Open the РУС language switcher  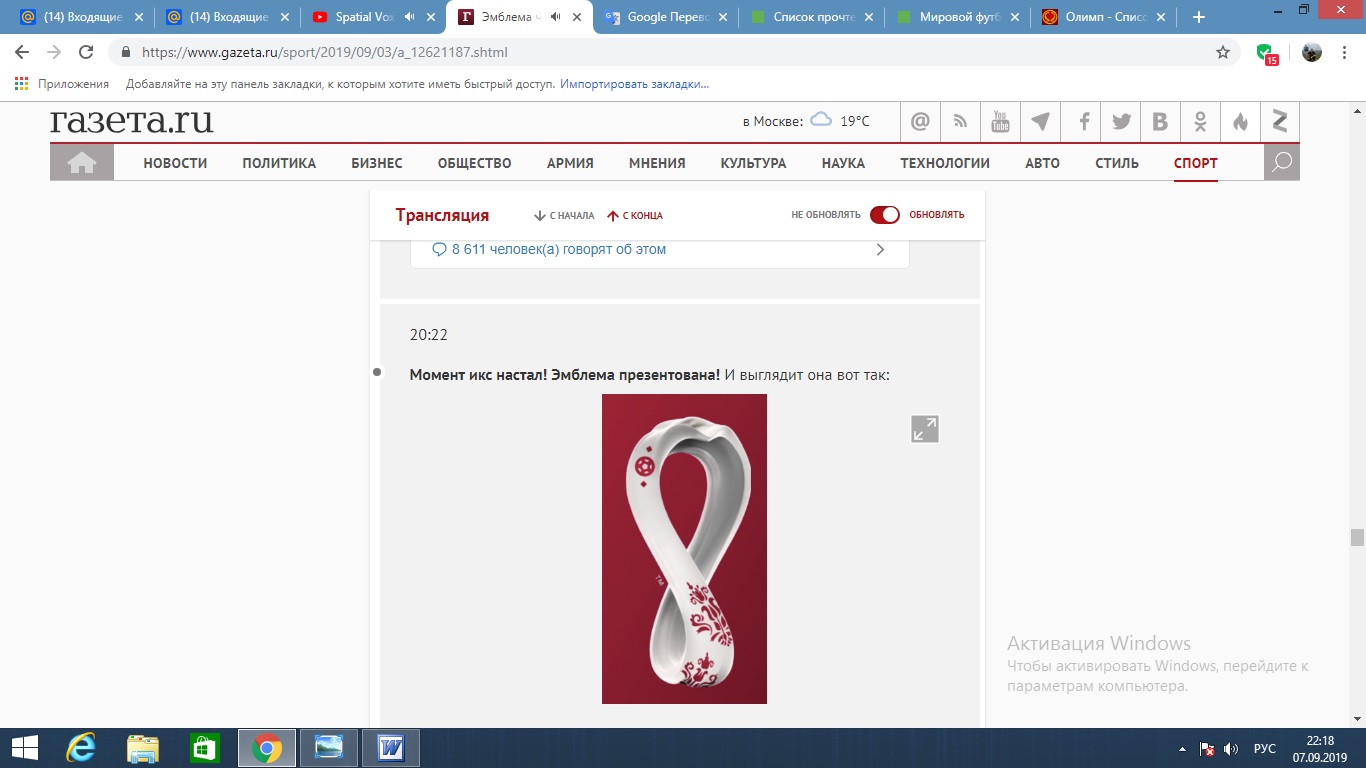point(1265,748)
